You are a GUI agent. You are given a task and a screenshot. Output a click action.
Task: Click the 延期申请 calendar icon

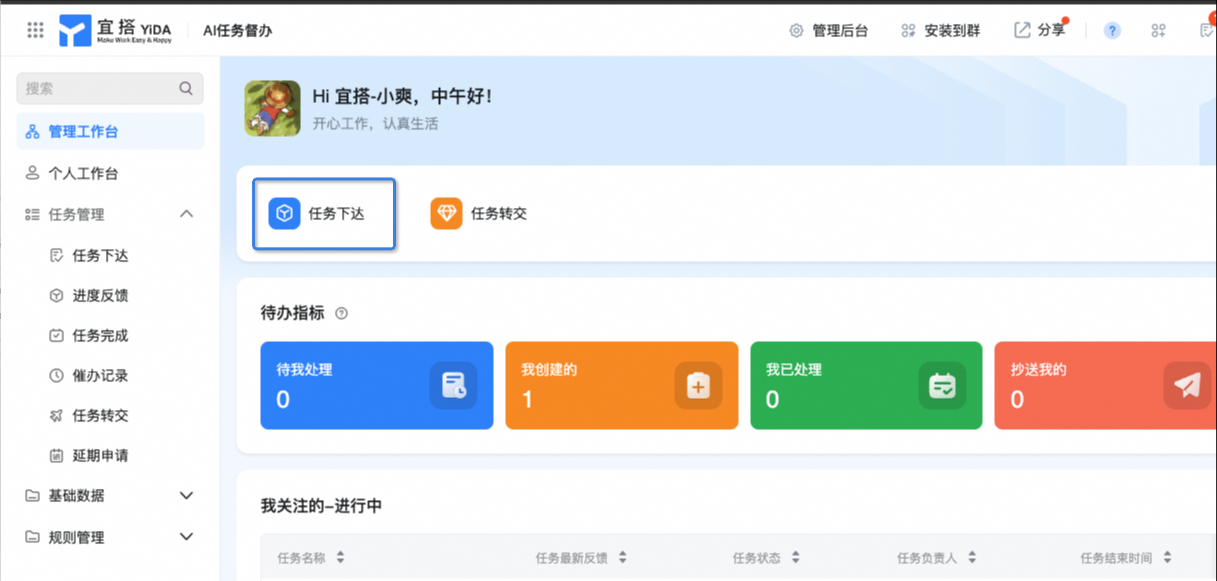[x=56, y=456]
